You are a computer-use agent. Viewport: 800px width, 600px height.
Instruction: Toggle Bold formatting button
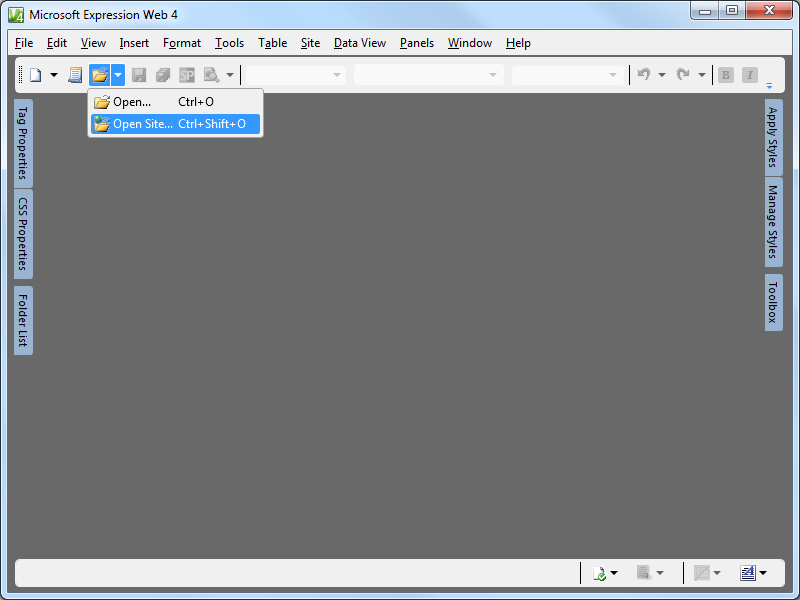(726, 75)
